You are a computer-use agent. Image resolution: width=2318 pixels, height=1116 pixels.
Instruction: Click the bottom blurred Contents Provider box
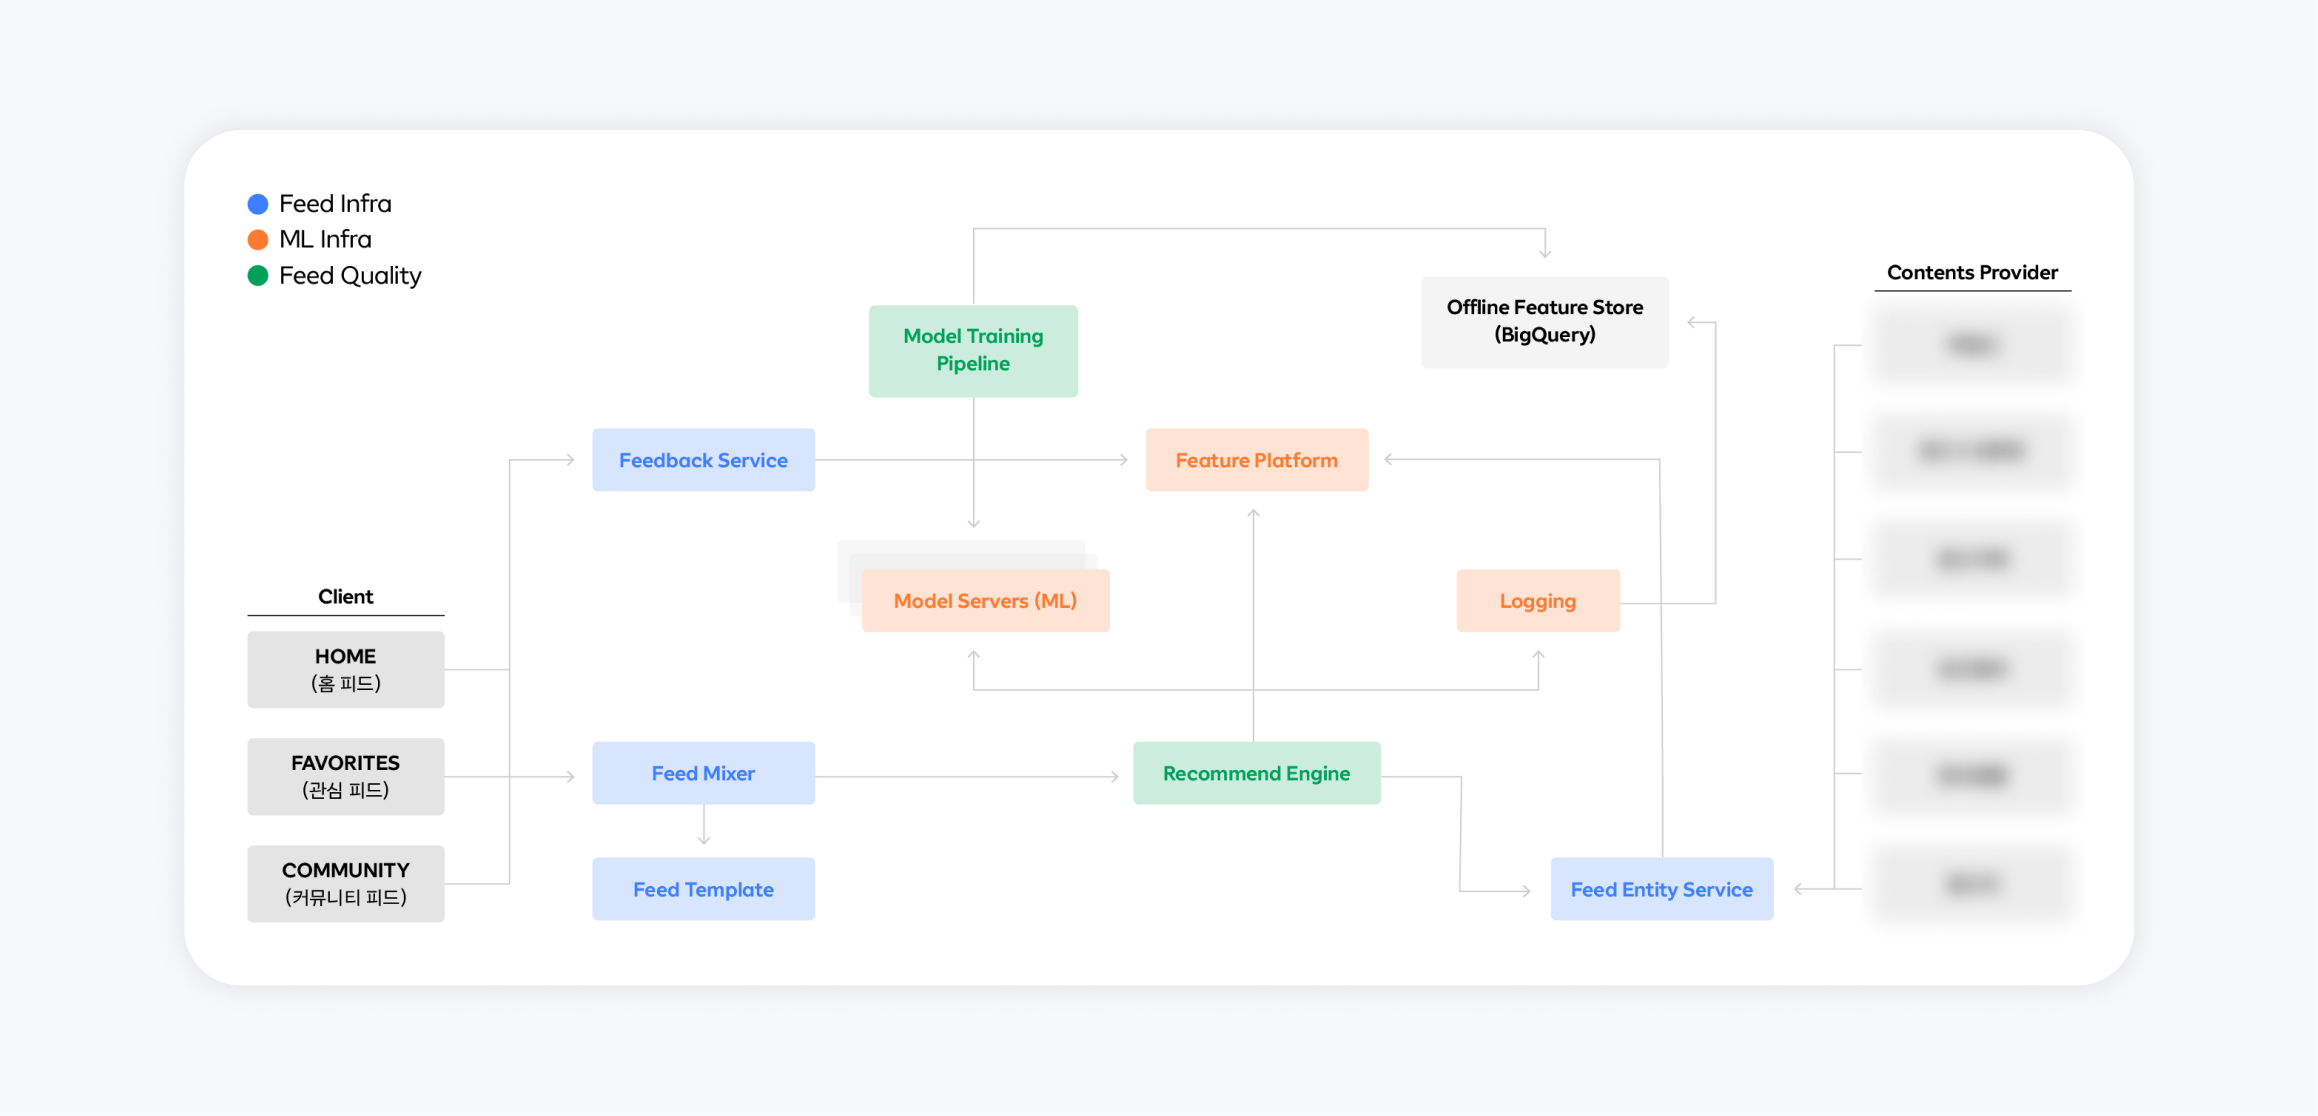1971,884
